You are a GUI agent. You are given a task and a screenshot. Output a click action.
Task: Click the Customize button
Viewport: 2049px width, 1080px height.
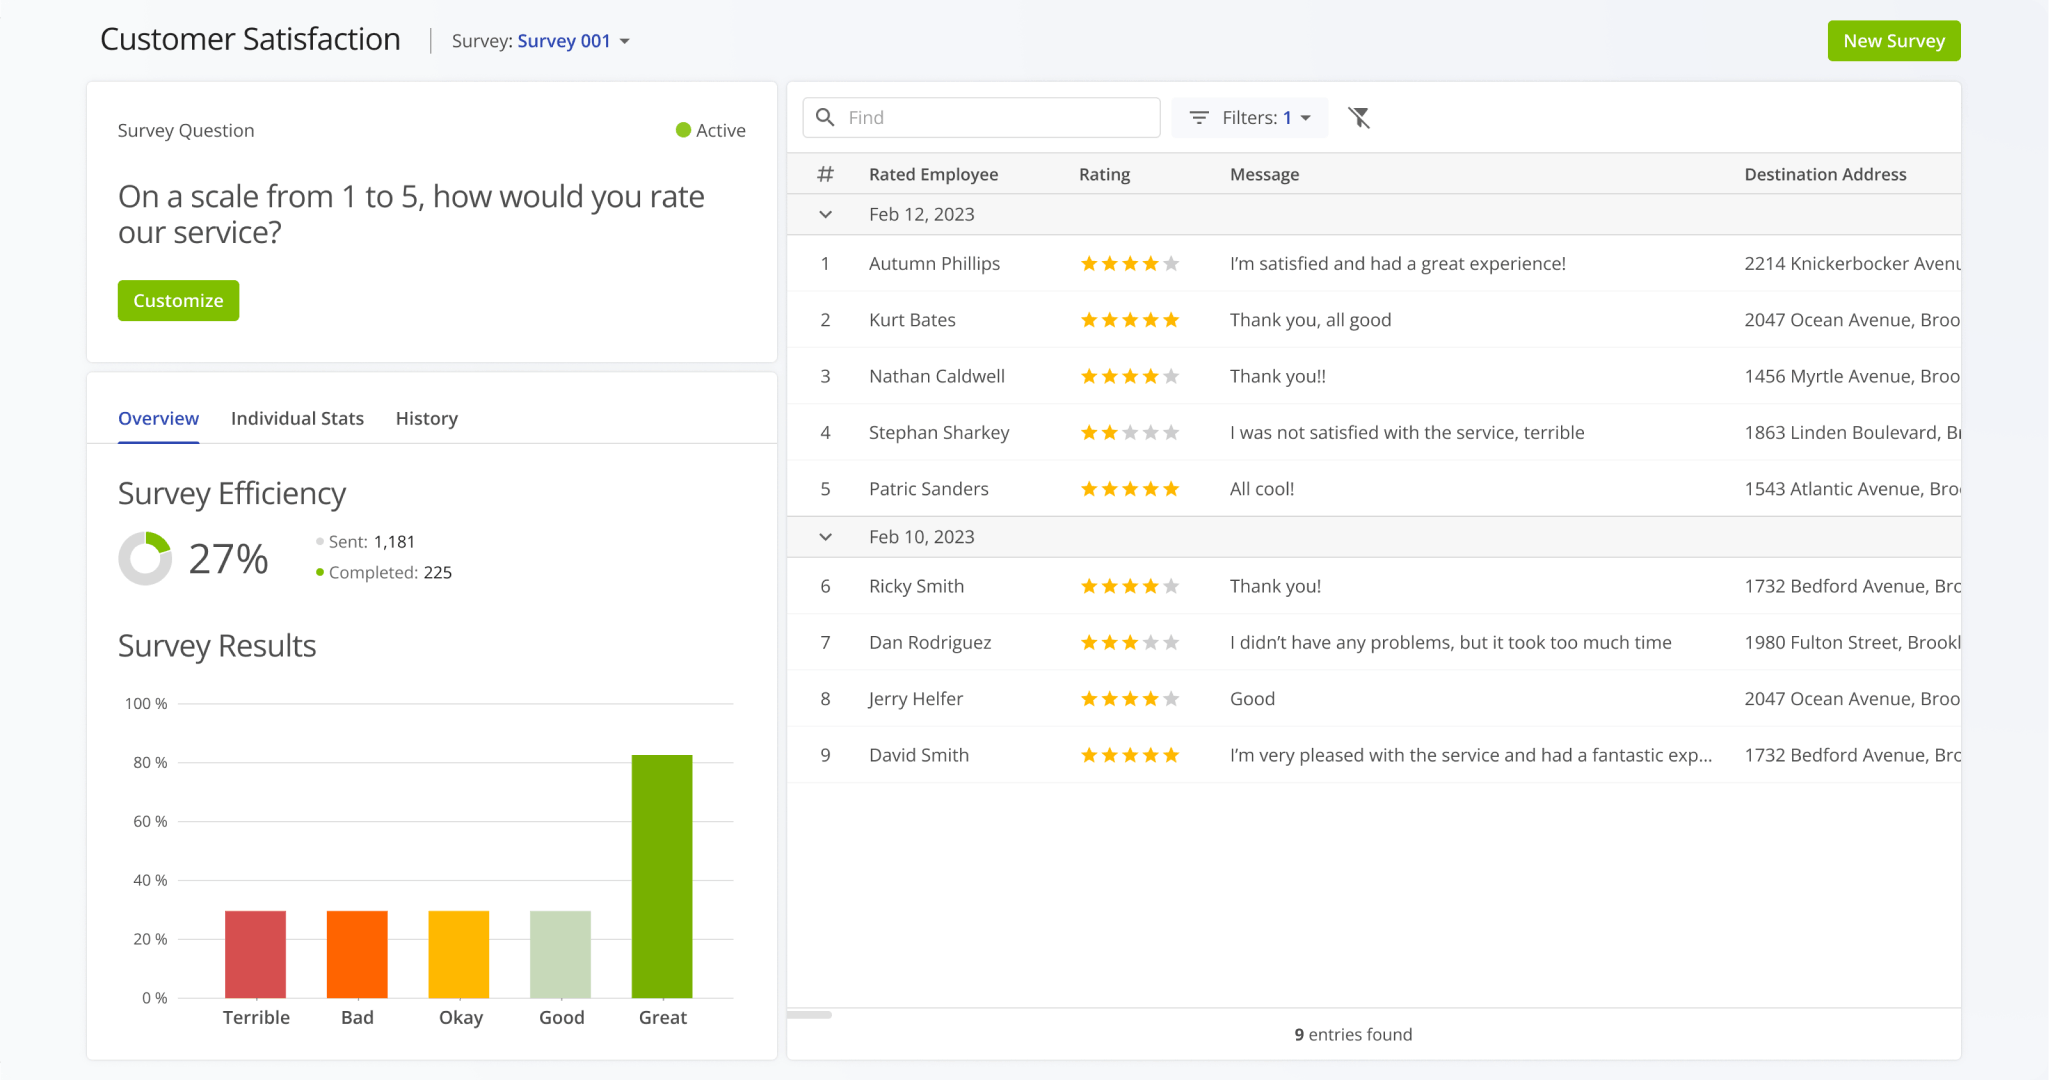[178, 301]
